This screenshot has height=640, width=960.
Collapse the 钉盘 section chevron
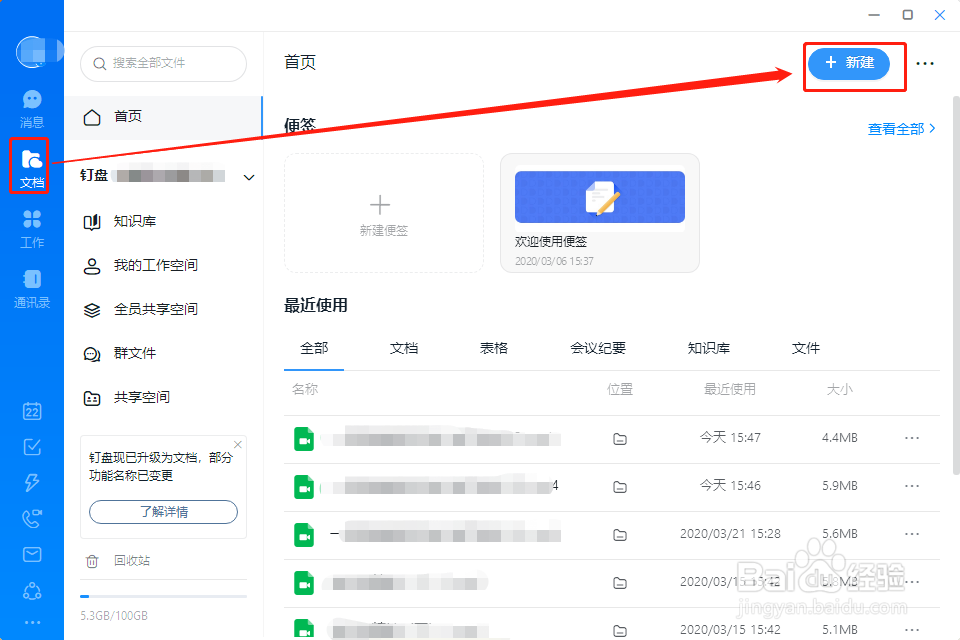tap(248, 176)
